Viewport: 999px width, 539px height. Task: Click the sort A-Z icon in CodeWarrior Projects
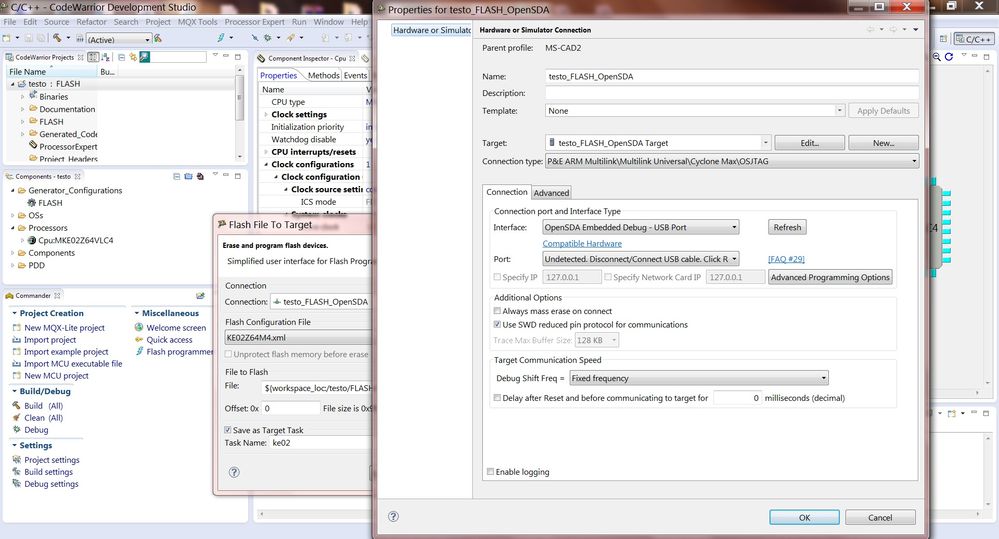[106, 57]
